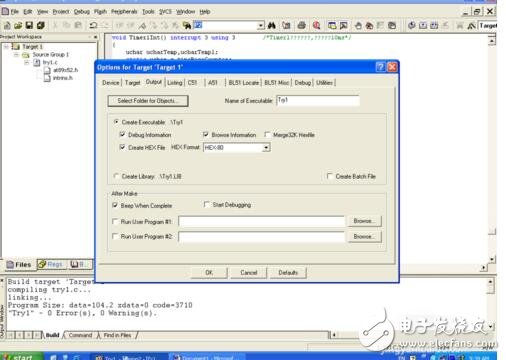Click the Print toolbar icon

click(x=302, y=25)
